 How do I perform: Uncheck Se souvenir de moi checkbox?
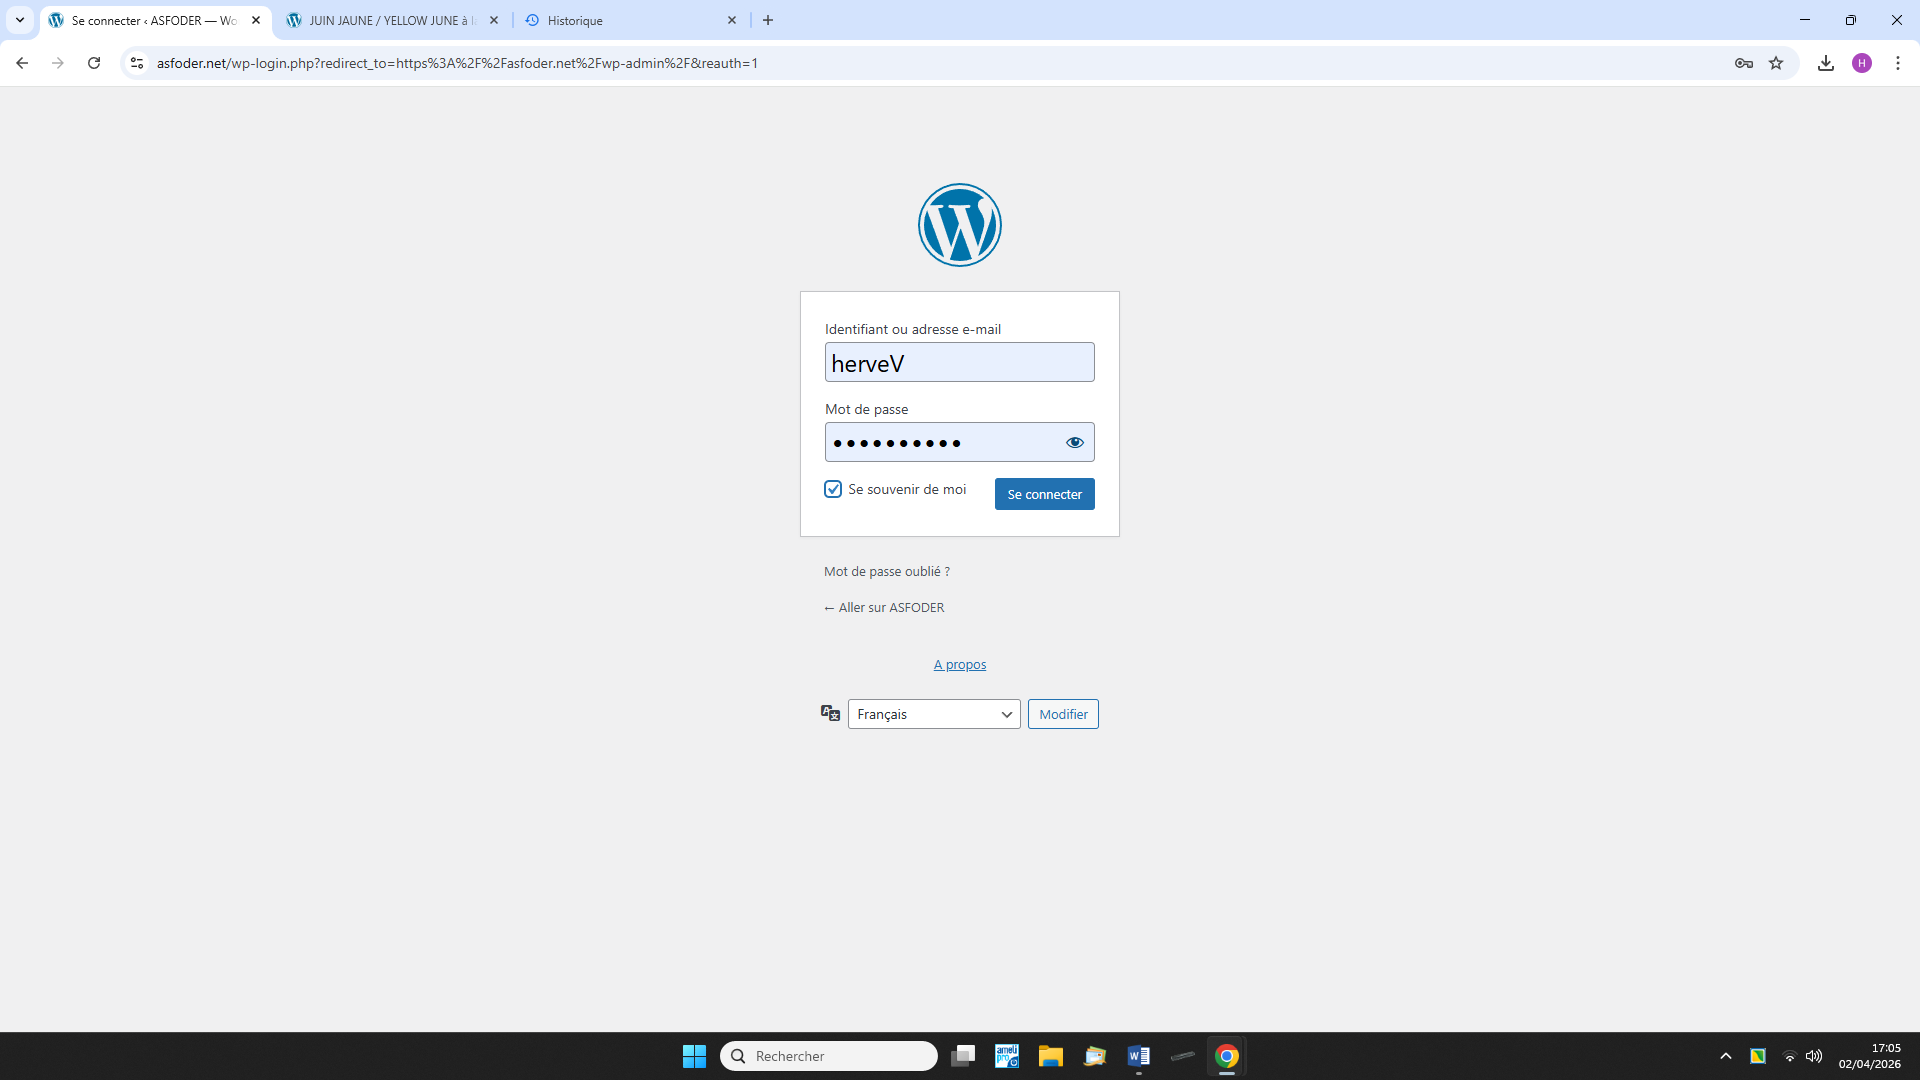833,489
